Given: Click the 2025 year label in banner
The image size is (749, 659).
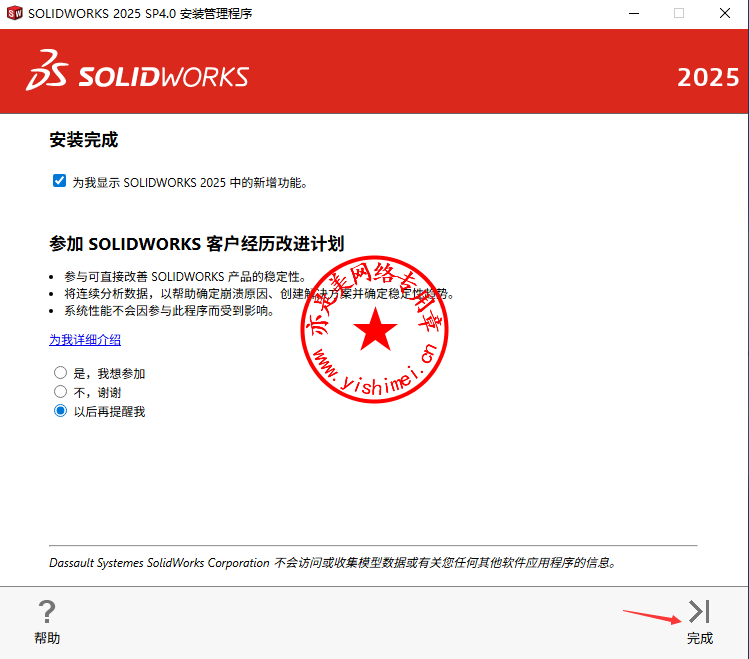Looking at the screenshot, I should [x=708, y=77].
